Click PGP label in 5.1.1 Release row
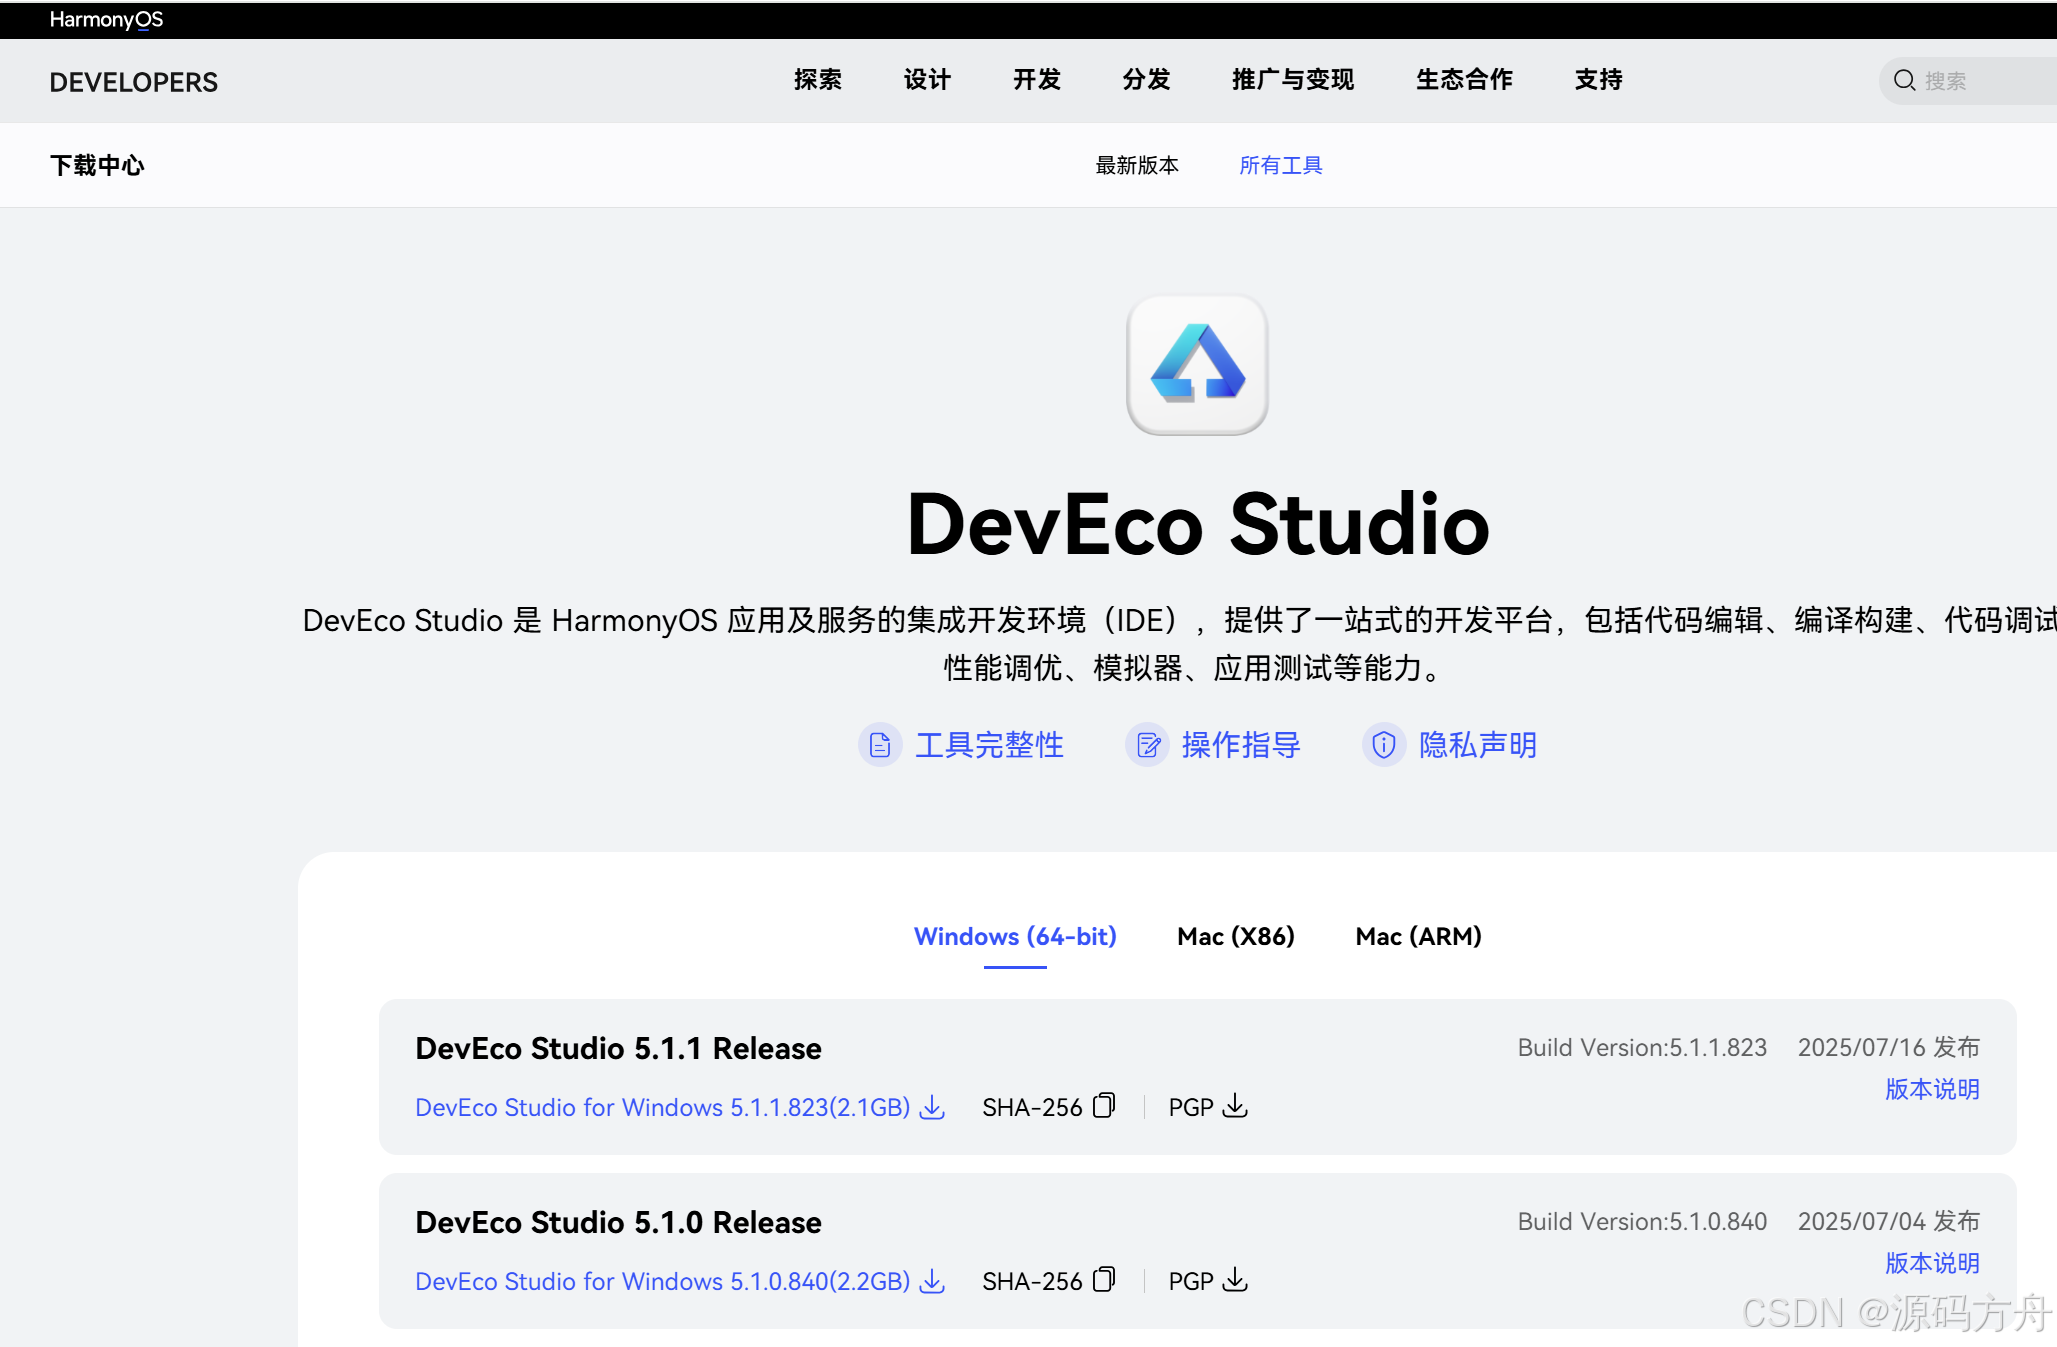Image resolution: width=2057 pixels, height=1347 pixels. click(x=1191, y=1107)
